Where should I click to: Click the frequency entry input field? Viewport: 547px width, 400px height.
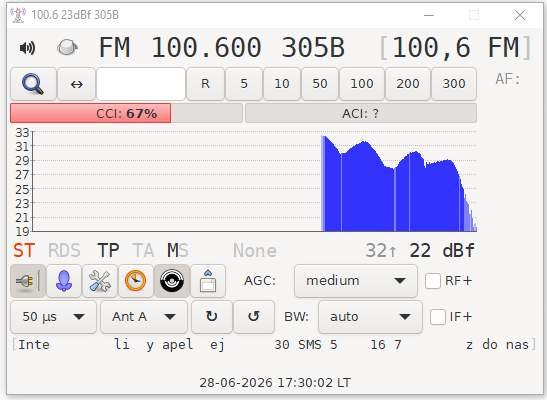141,84
